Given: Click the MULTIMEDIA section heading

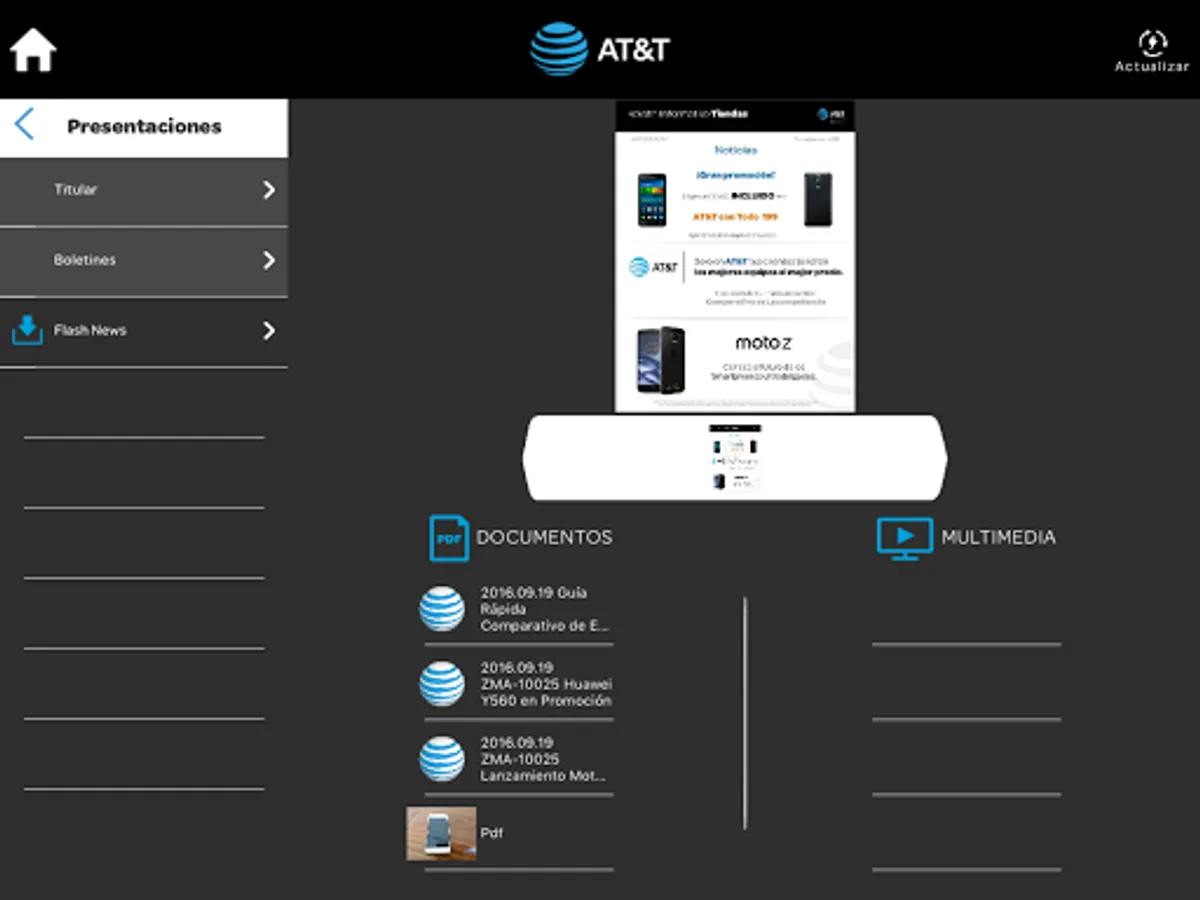Looking at the screenshot, I should [998, 537].
